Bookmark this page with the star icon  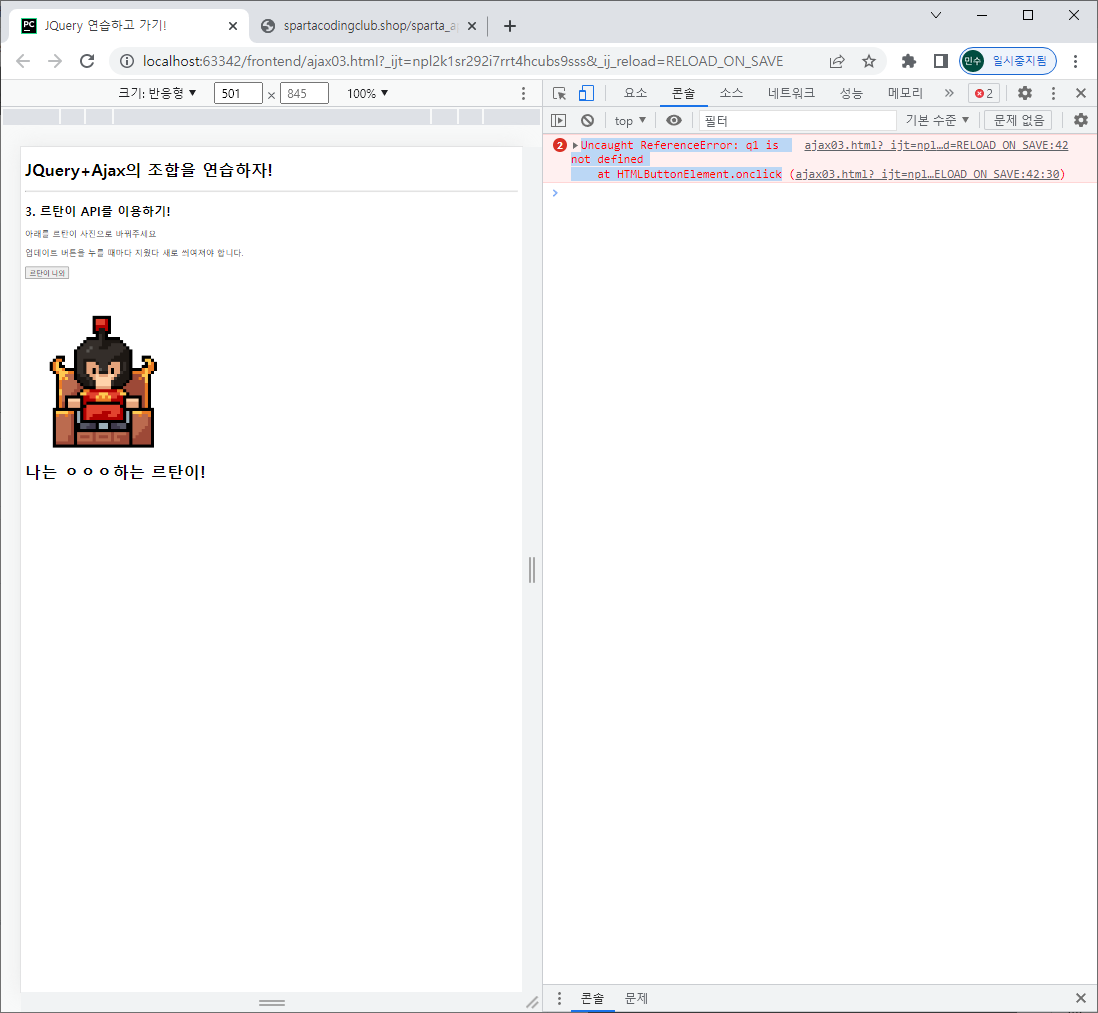(869, 62)
